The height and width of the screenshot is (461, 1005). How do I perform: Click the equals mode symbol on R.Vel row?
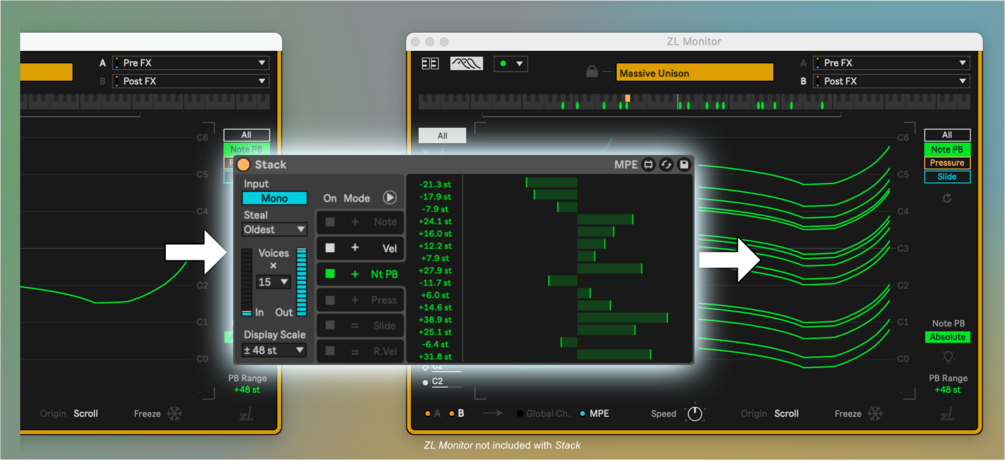point(354,351)
